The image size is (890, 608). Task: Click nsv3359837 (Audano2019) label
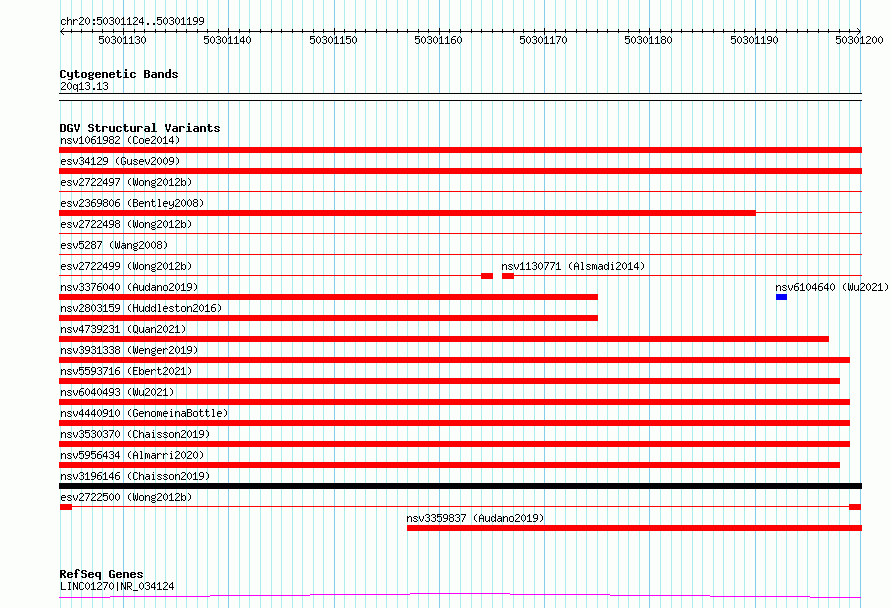(x=475, y=518)
